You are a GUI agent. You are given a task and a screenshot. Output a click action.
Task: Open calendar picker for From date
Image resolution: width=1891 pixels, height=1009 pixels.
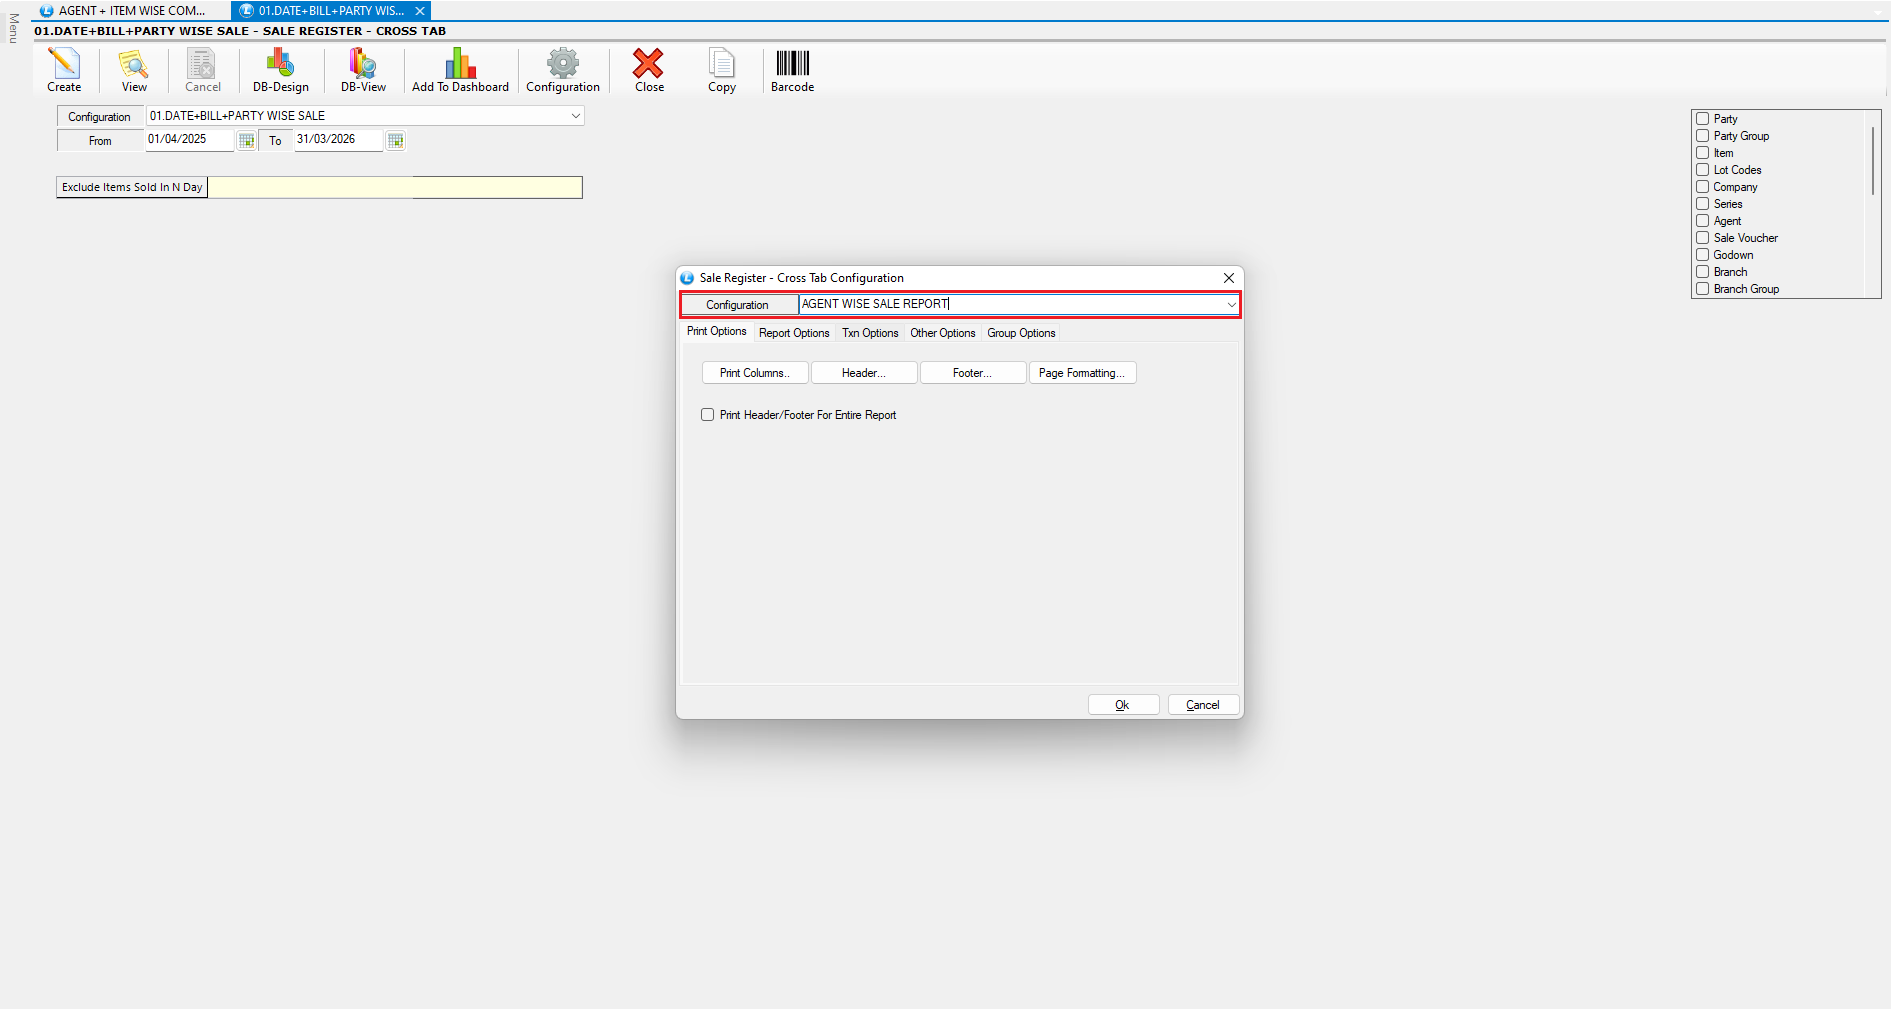[246, 141]
